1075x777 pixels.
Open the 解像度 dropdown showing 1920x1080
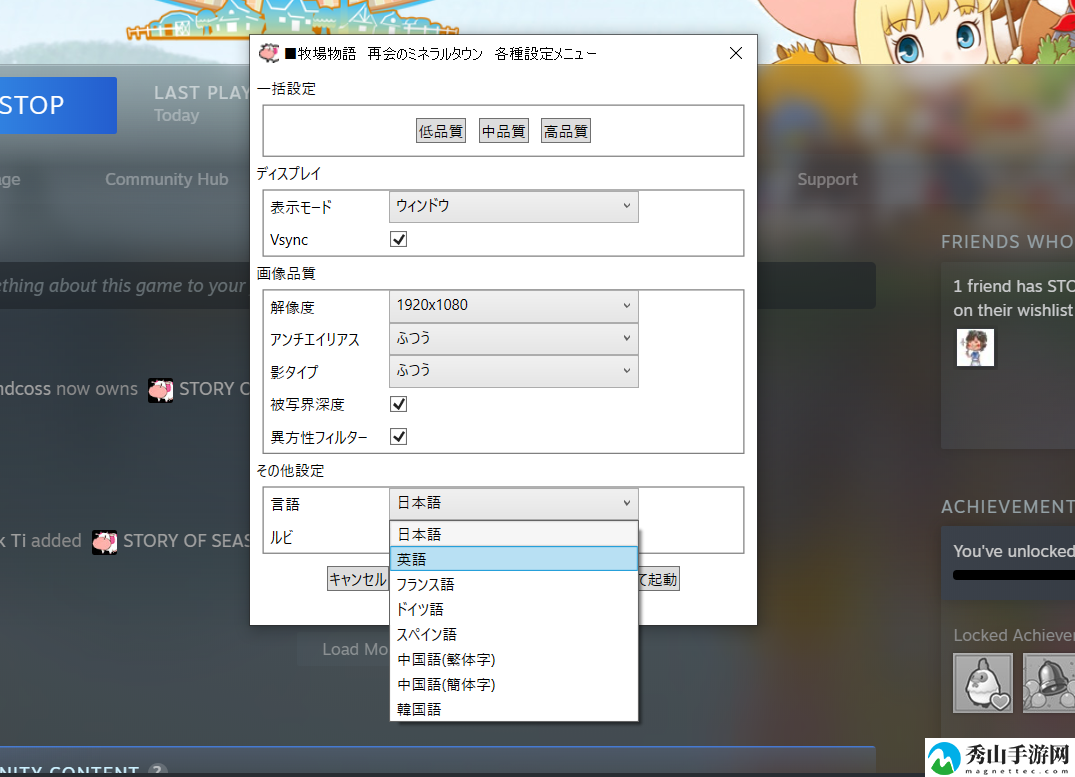click(x=514, y=306)
